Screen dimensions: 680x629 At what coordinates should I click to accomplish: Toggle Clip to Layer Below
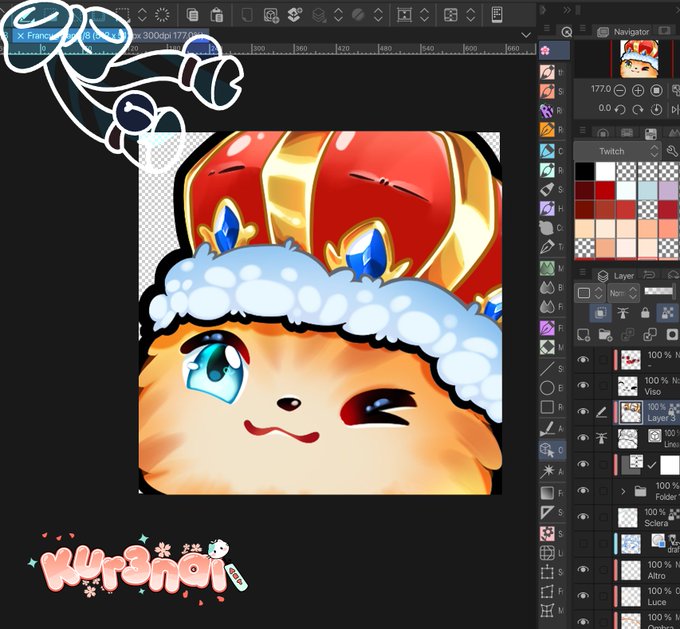point(601,313)
